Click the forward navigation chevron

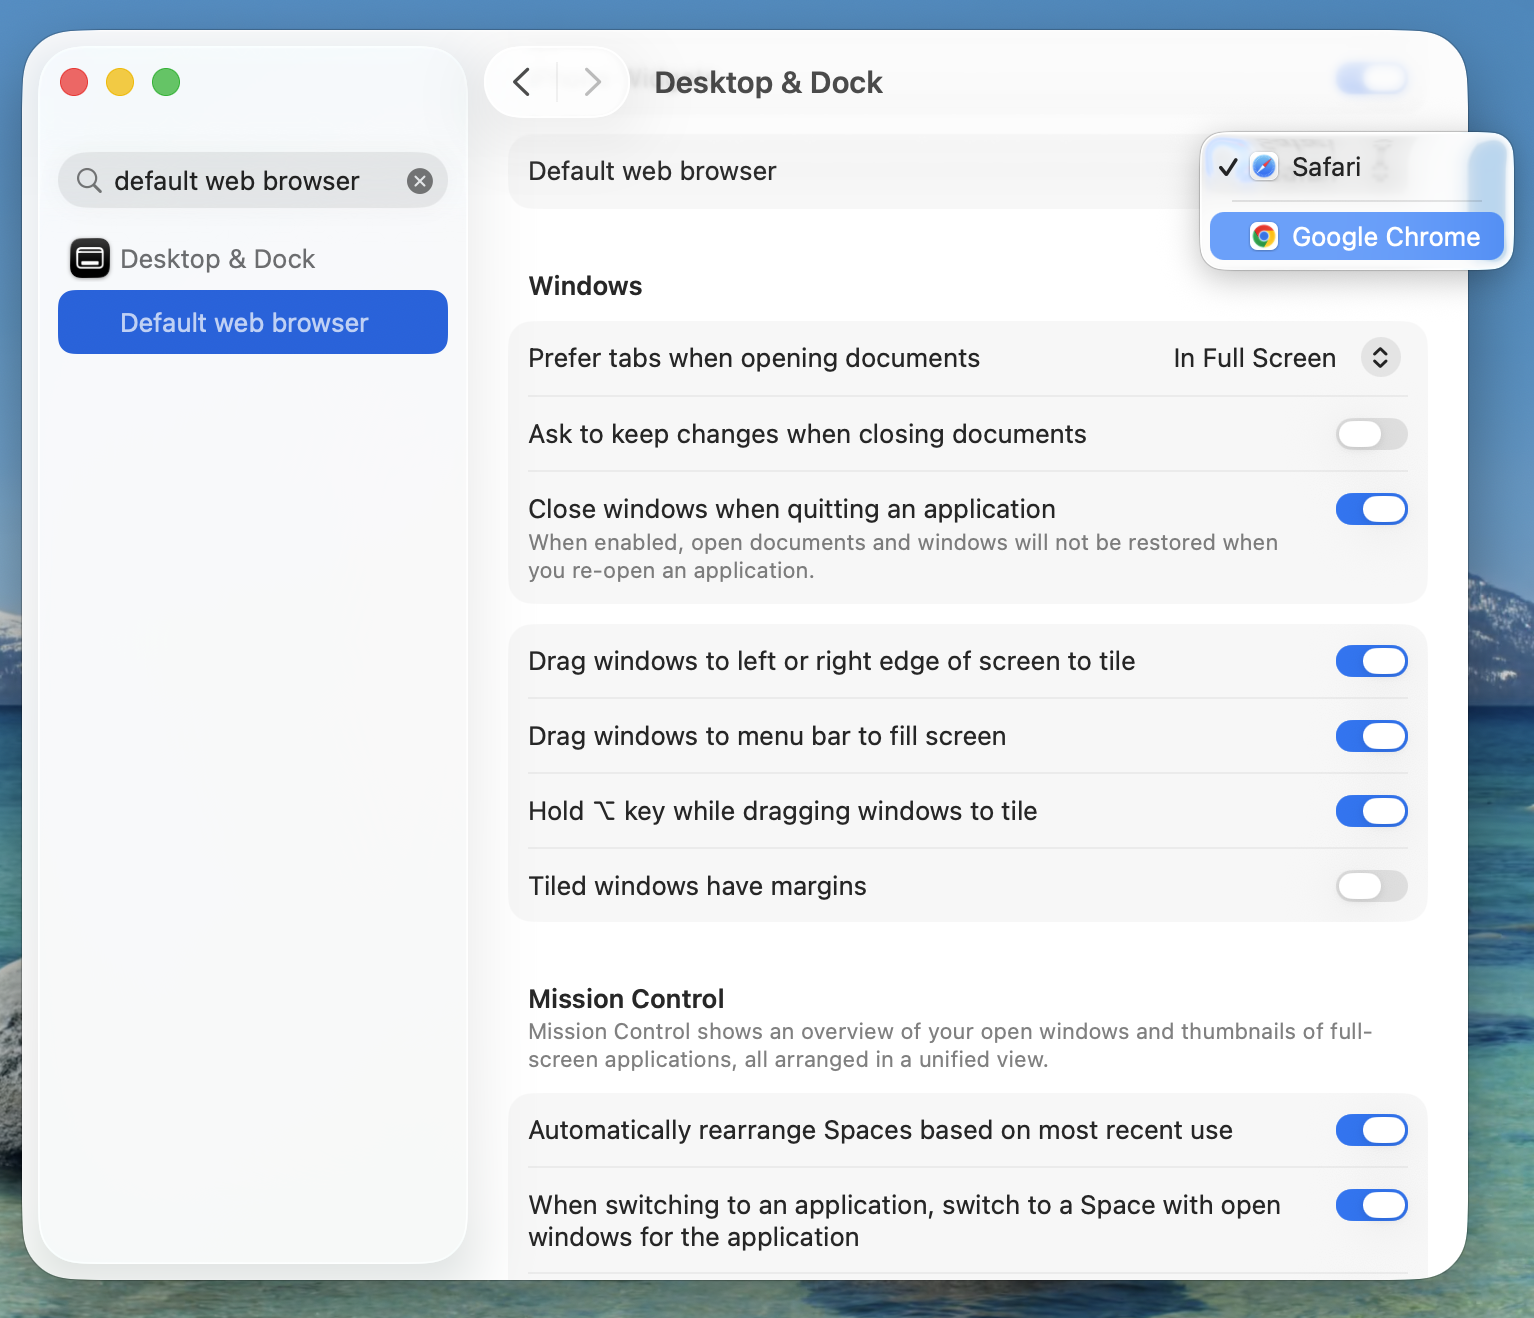[592, 82]
